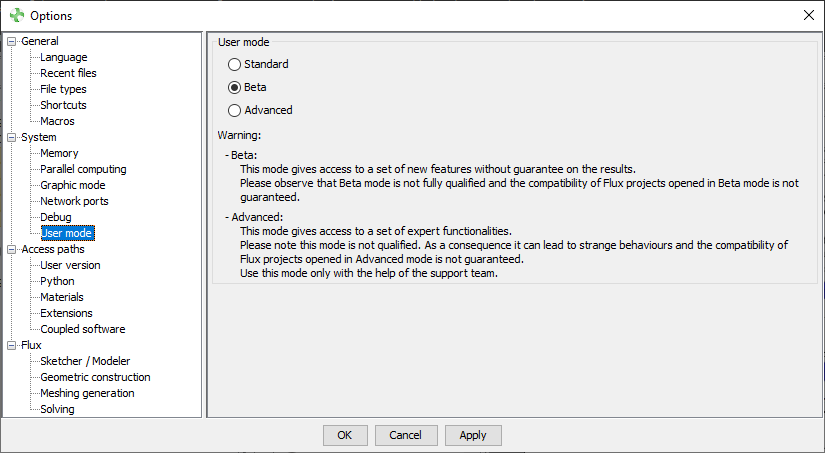
Task: Open the Meshing generation options
Action: (x=87, y=394)
